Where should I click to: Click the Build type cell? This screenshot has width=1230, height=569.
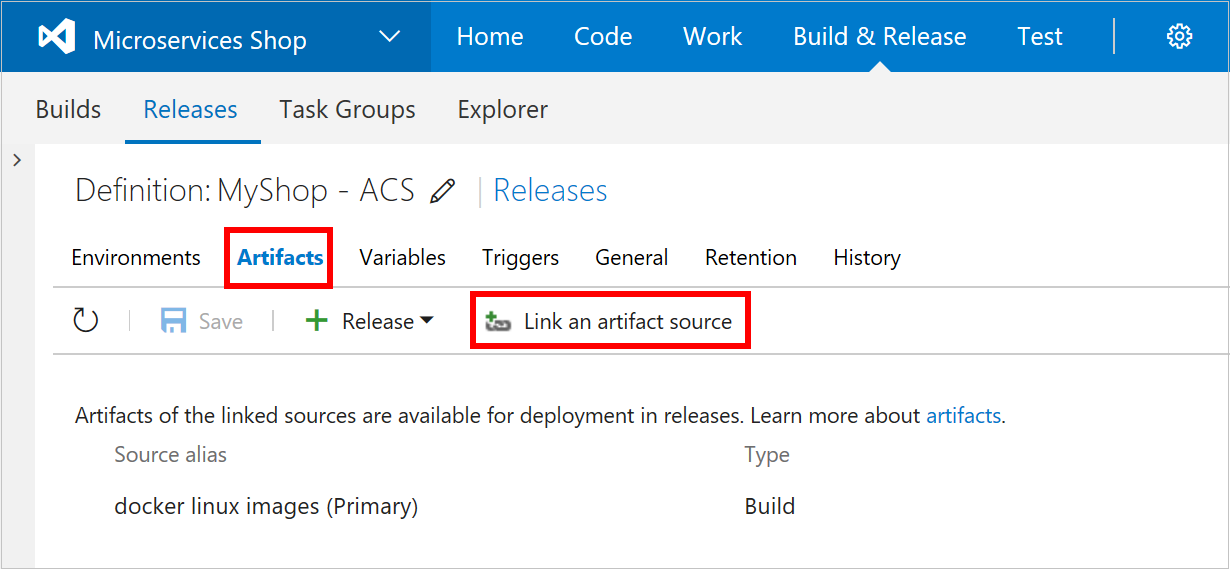click(770, 506)
